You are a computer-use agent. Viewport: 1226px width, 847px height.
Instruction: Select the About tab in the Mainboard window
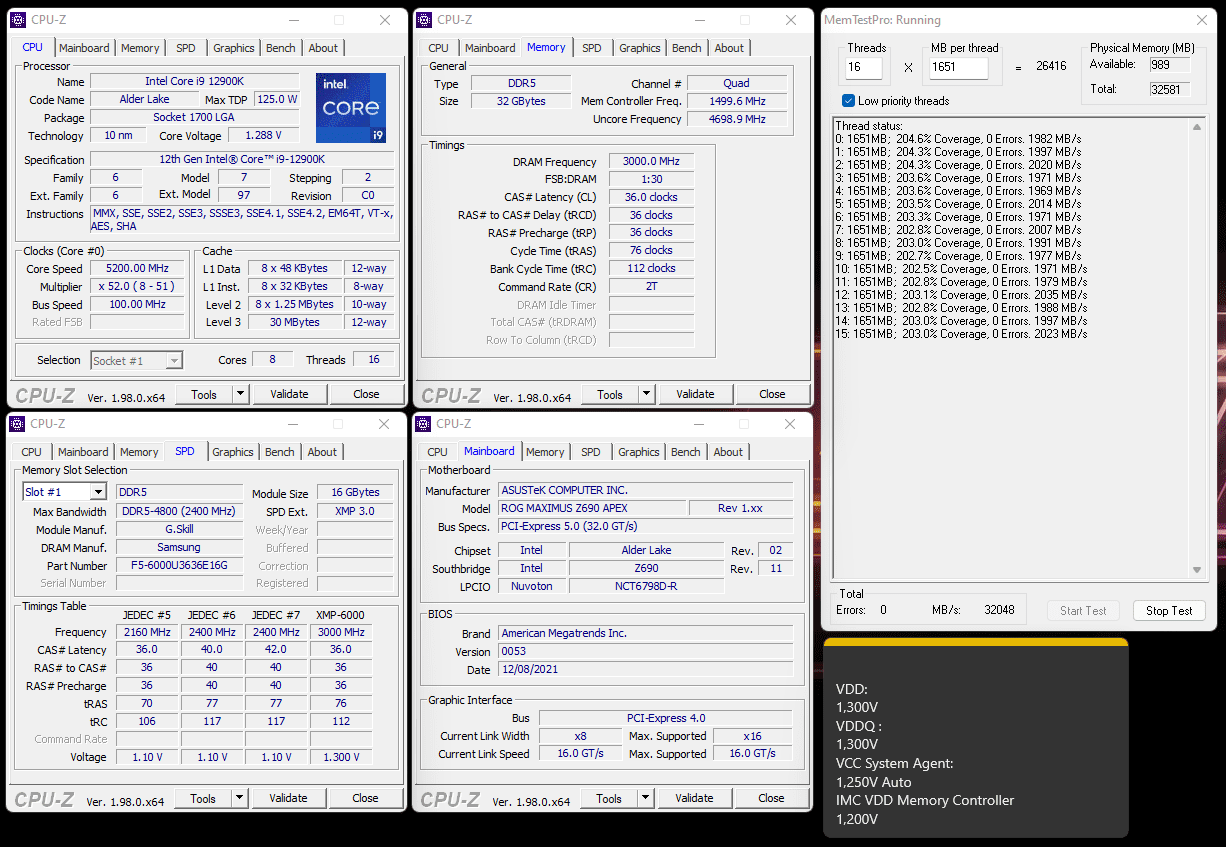click(x=728, y=452)
